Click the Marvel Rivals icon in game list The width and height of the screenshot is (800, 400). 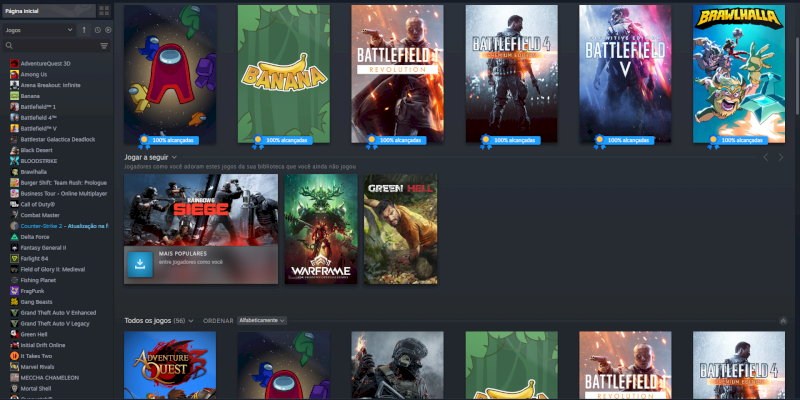(14, 367)
